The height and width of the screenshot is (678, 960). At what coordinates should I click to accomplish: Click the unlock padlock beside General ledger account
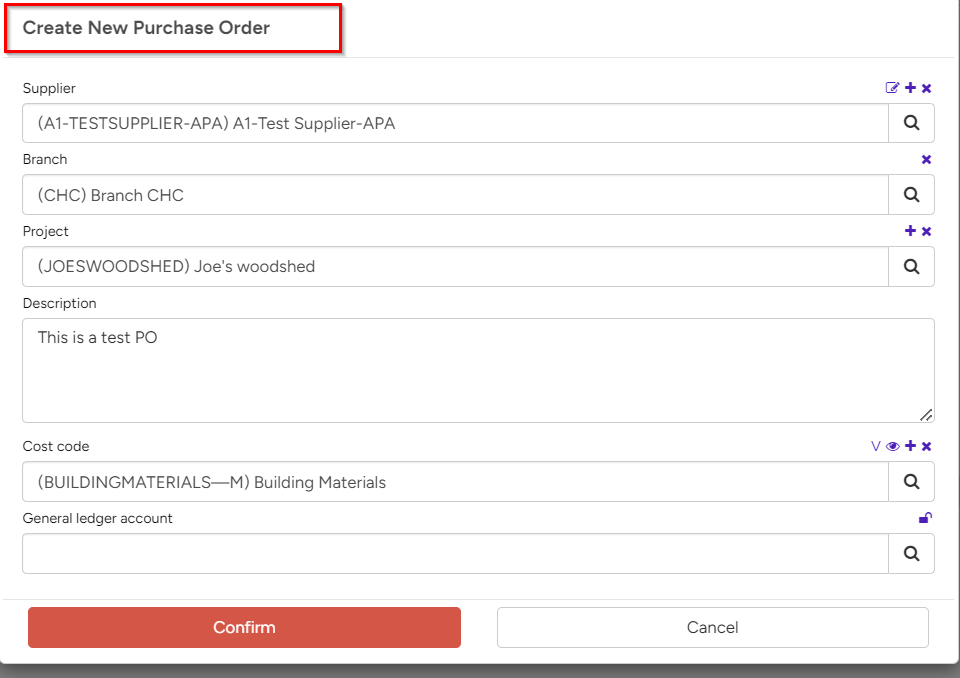(926, 518)
